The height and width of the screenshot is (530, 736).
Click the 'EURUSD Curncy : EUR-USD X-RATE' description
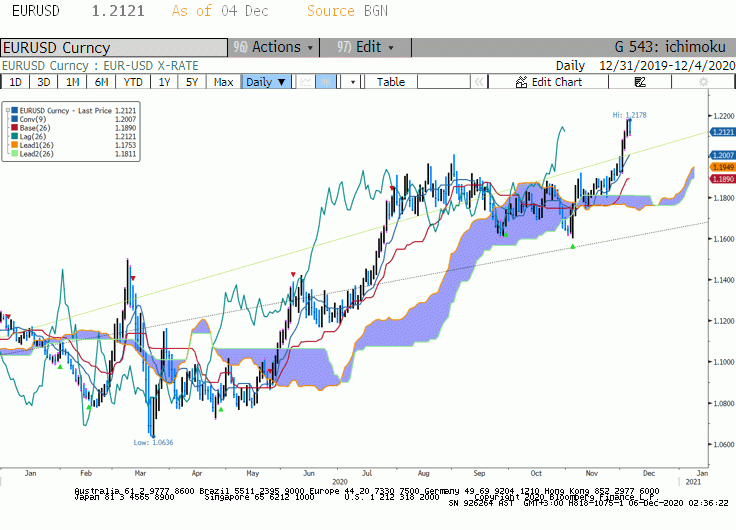click(x=100, y=66)
